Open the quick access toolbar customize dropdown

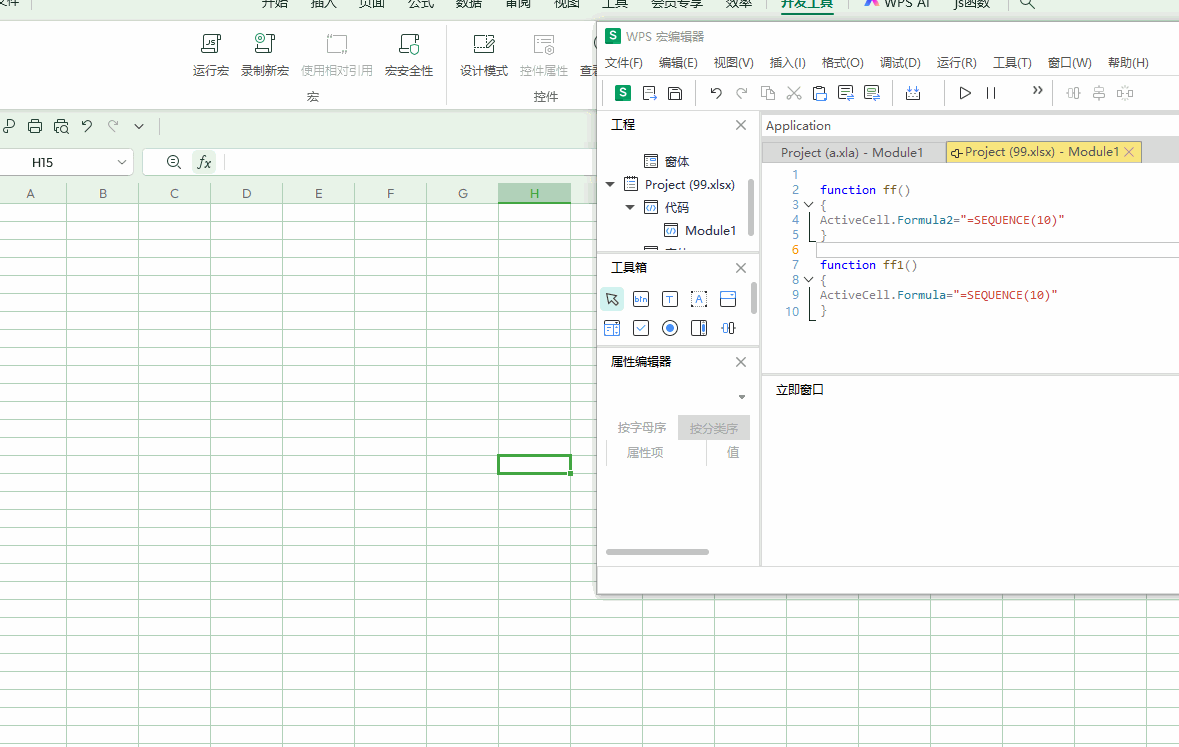[x=139, y=126]
